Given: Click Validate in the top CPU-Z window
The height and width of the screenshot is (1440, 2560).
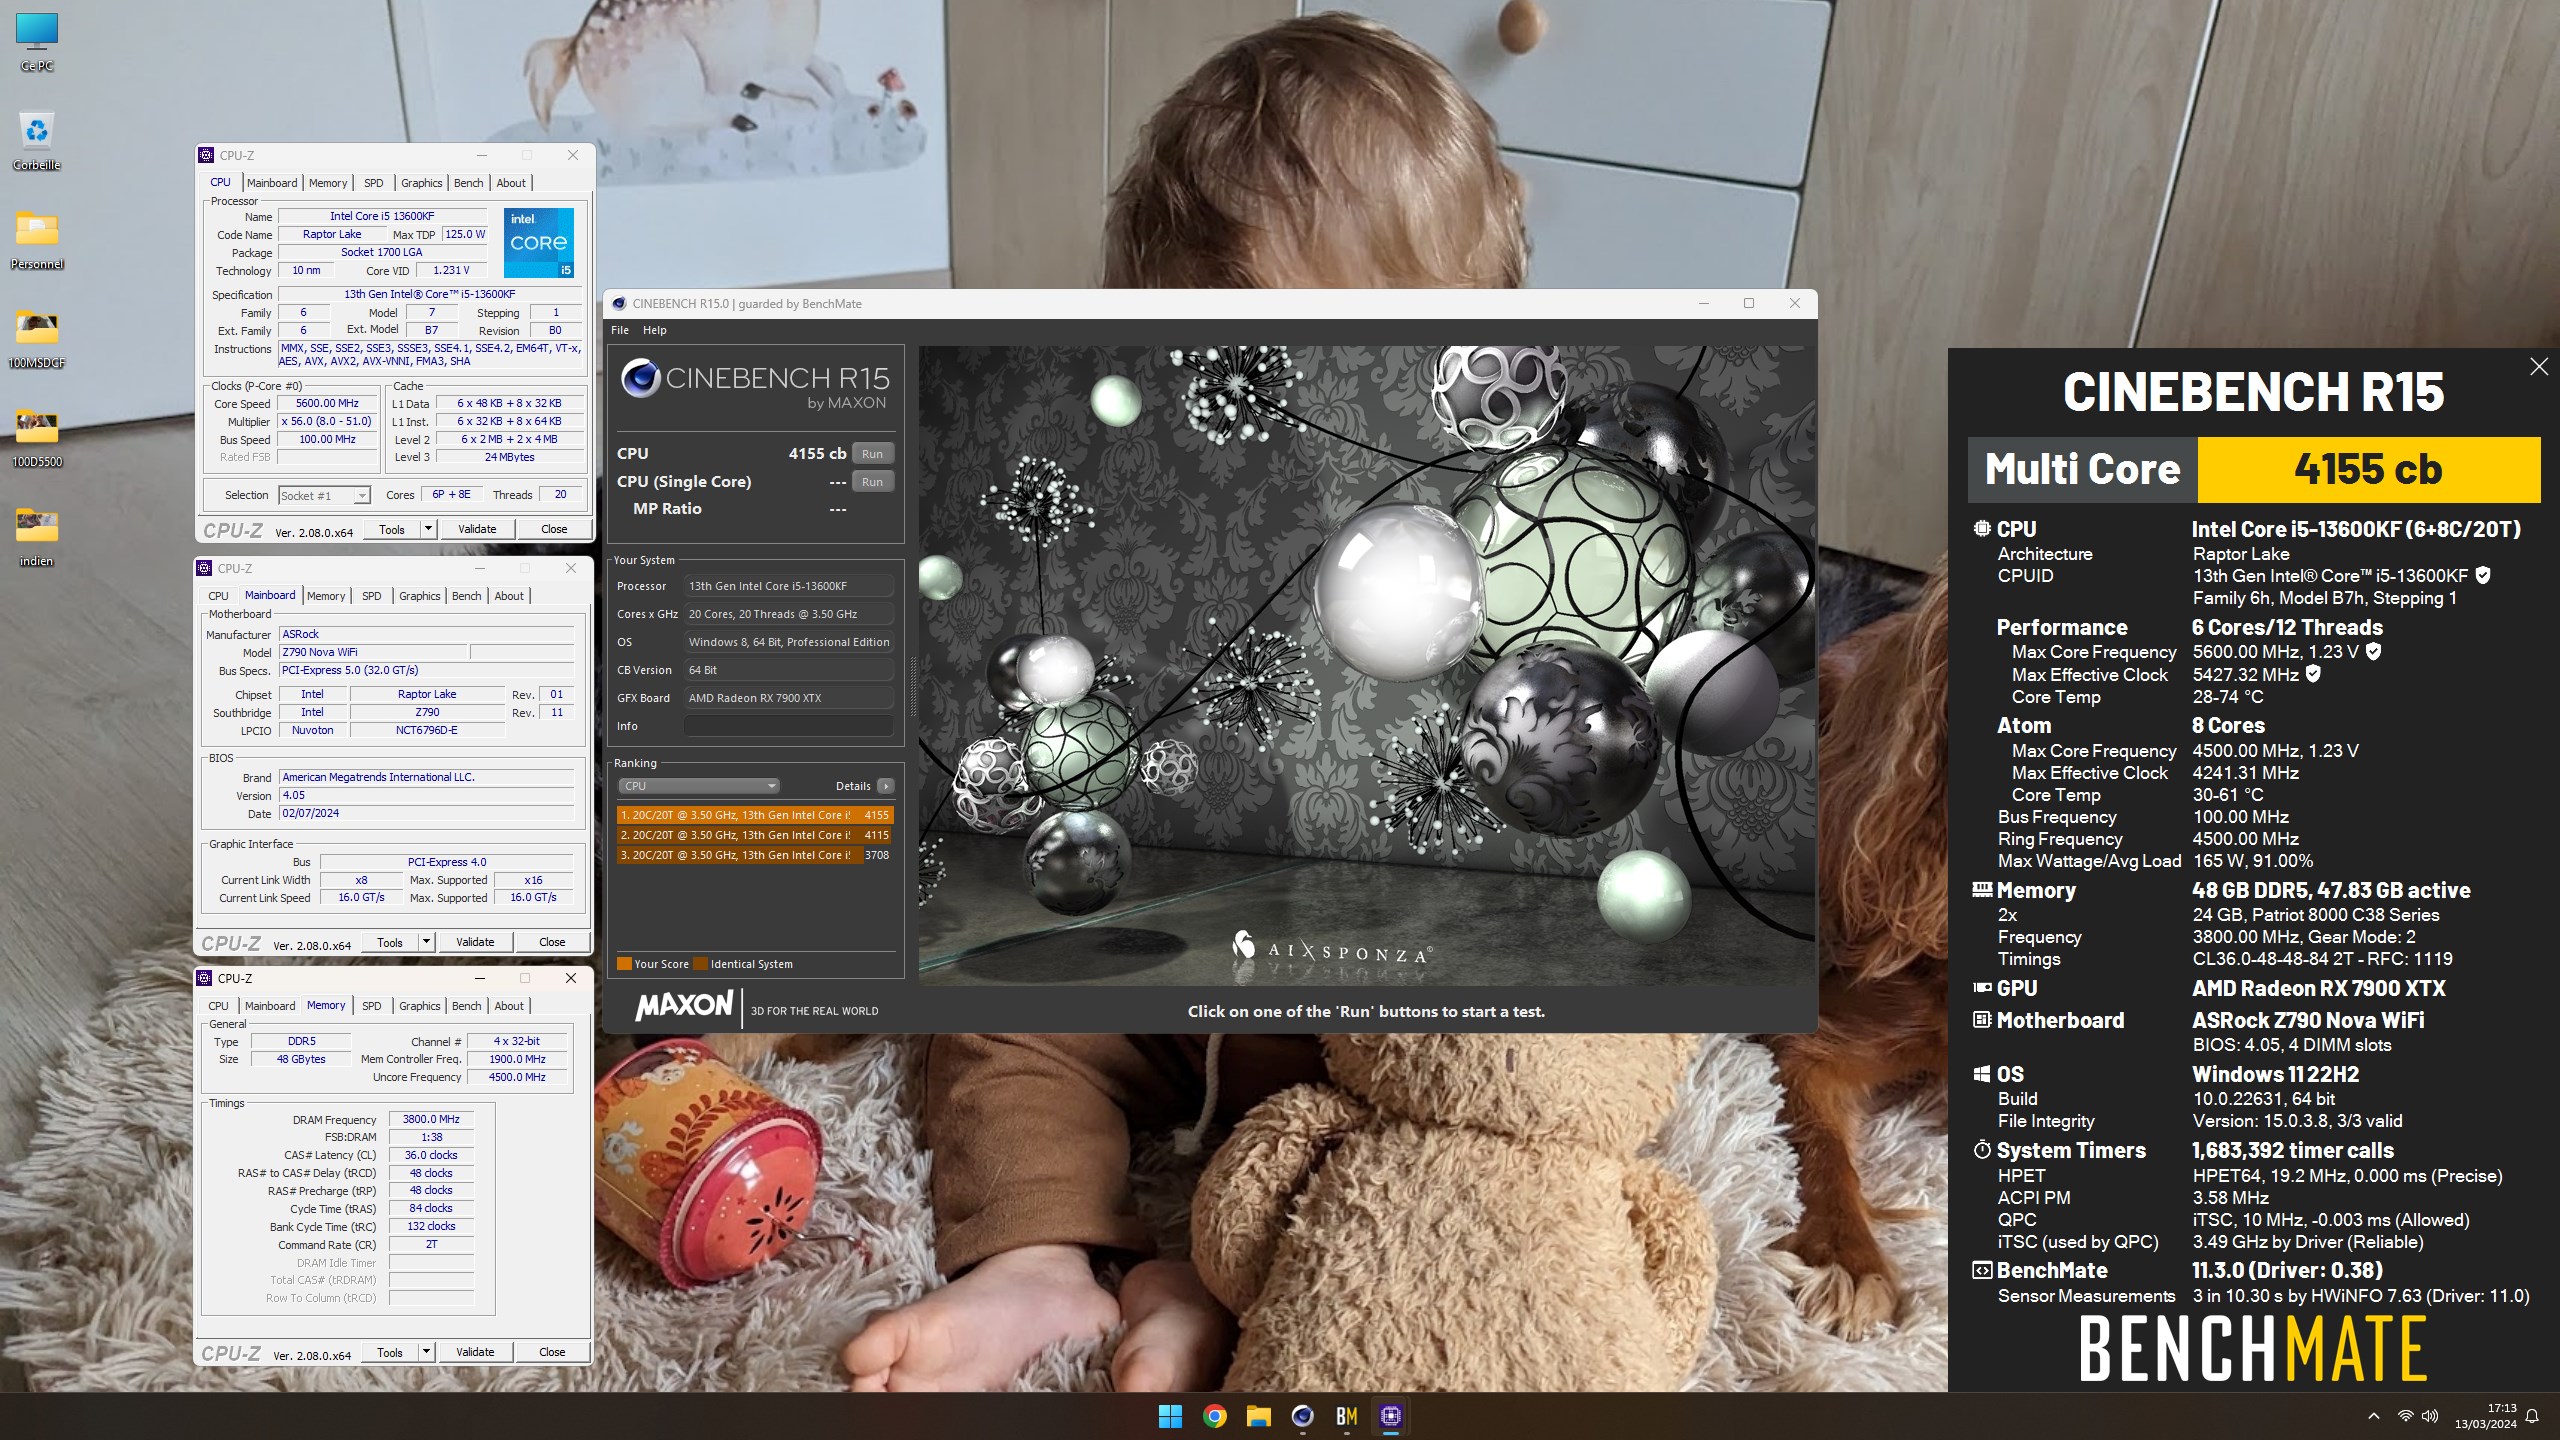Looking at the screenshot, I should coord(477,529).
